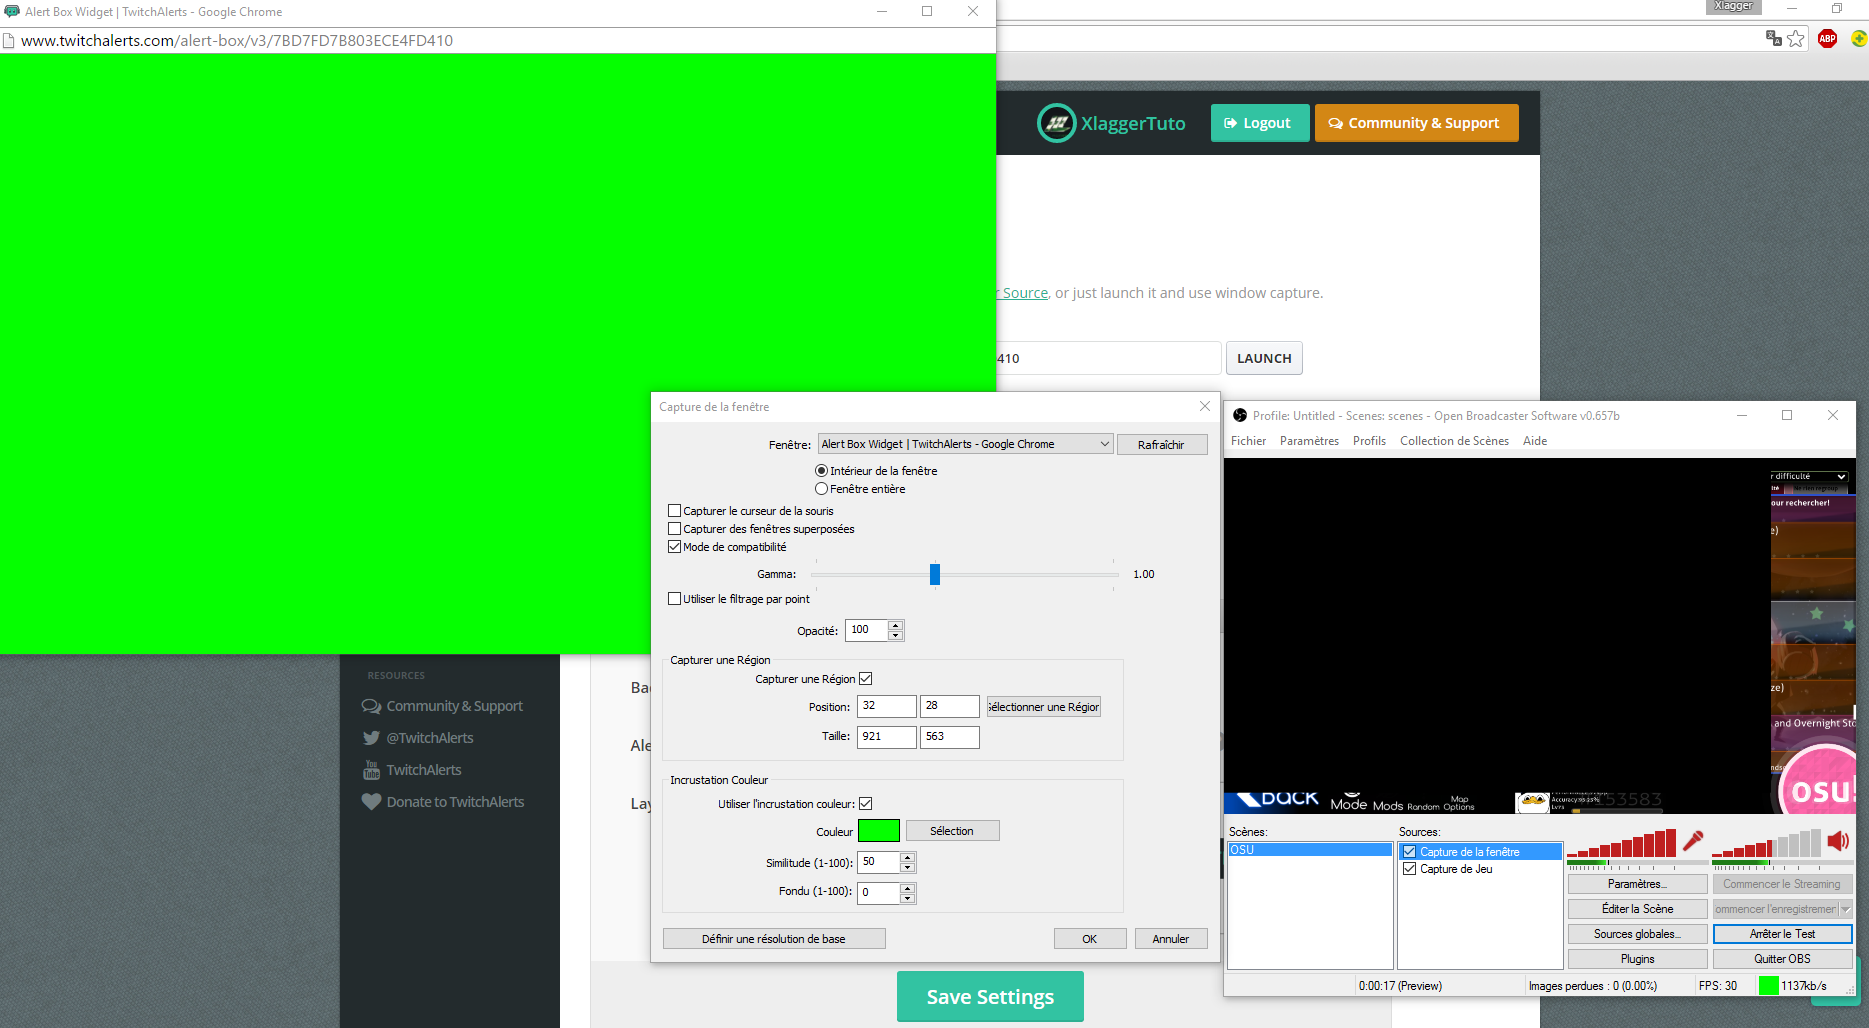The image size is (1869, 1028).
Task: Click the yellow-green extension icon in Chrome
Action: 1860,39
